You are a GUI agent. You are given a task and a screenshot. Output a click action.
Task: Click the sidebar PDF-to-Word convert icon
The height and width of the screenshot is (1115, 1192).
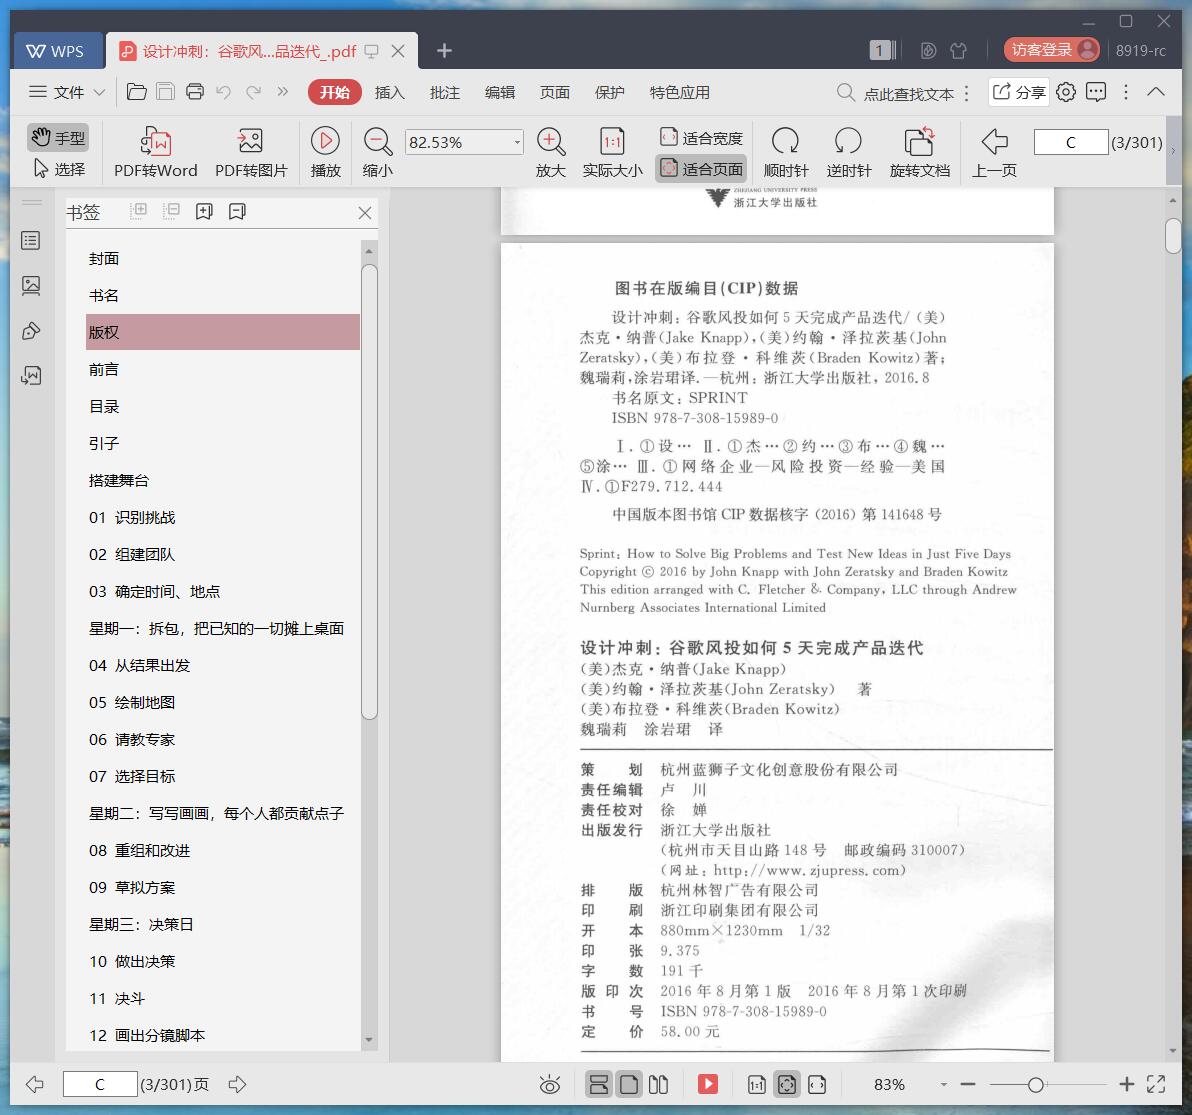[x=31, y=375]
